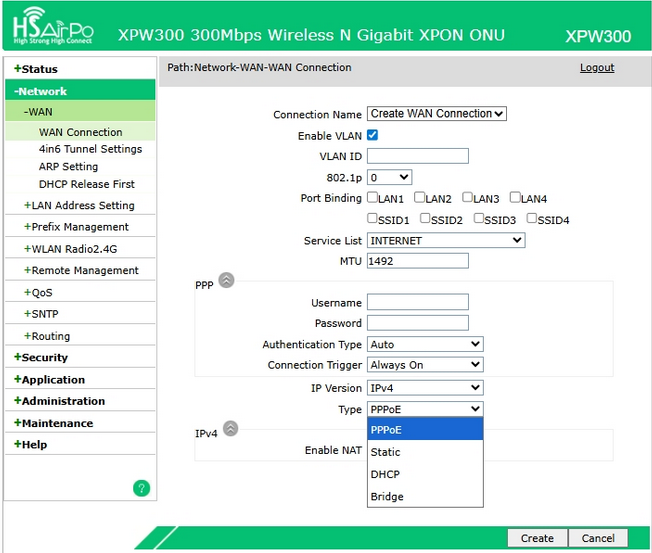This screenshot has height=553, width=652.
Task: Expand LAN Address Setting menu
Action: pyautogui.click(x=80, y=205)
